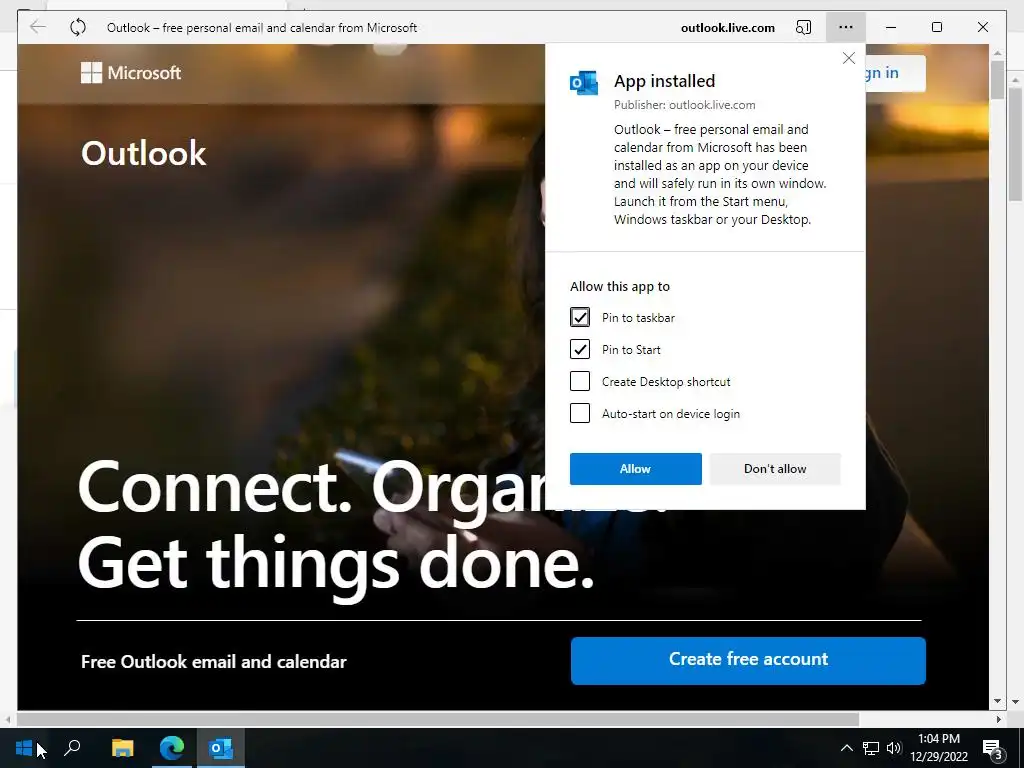1024x768 pixels.
Task: Maximize the Outlook app window
Action: [936, 27]
